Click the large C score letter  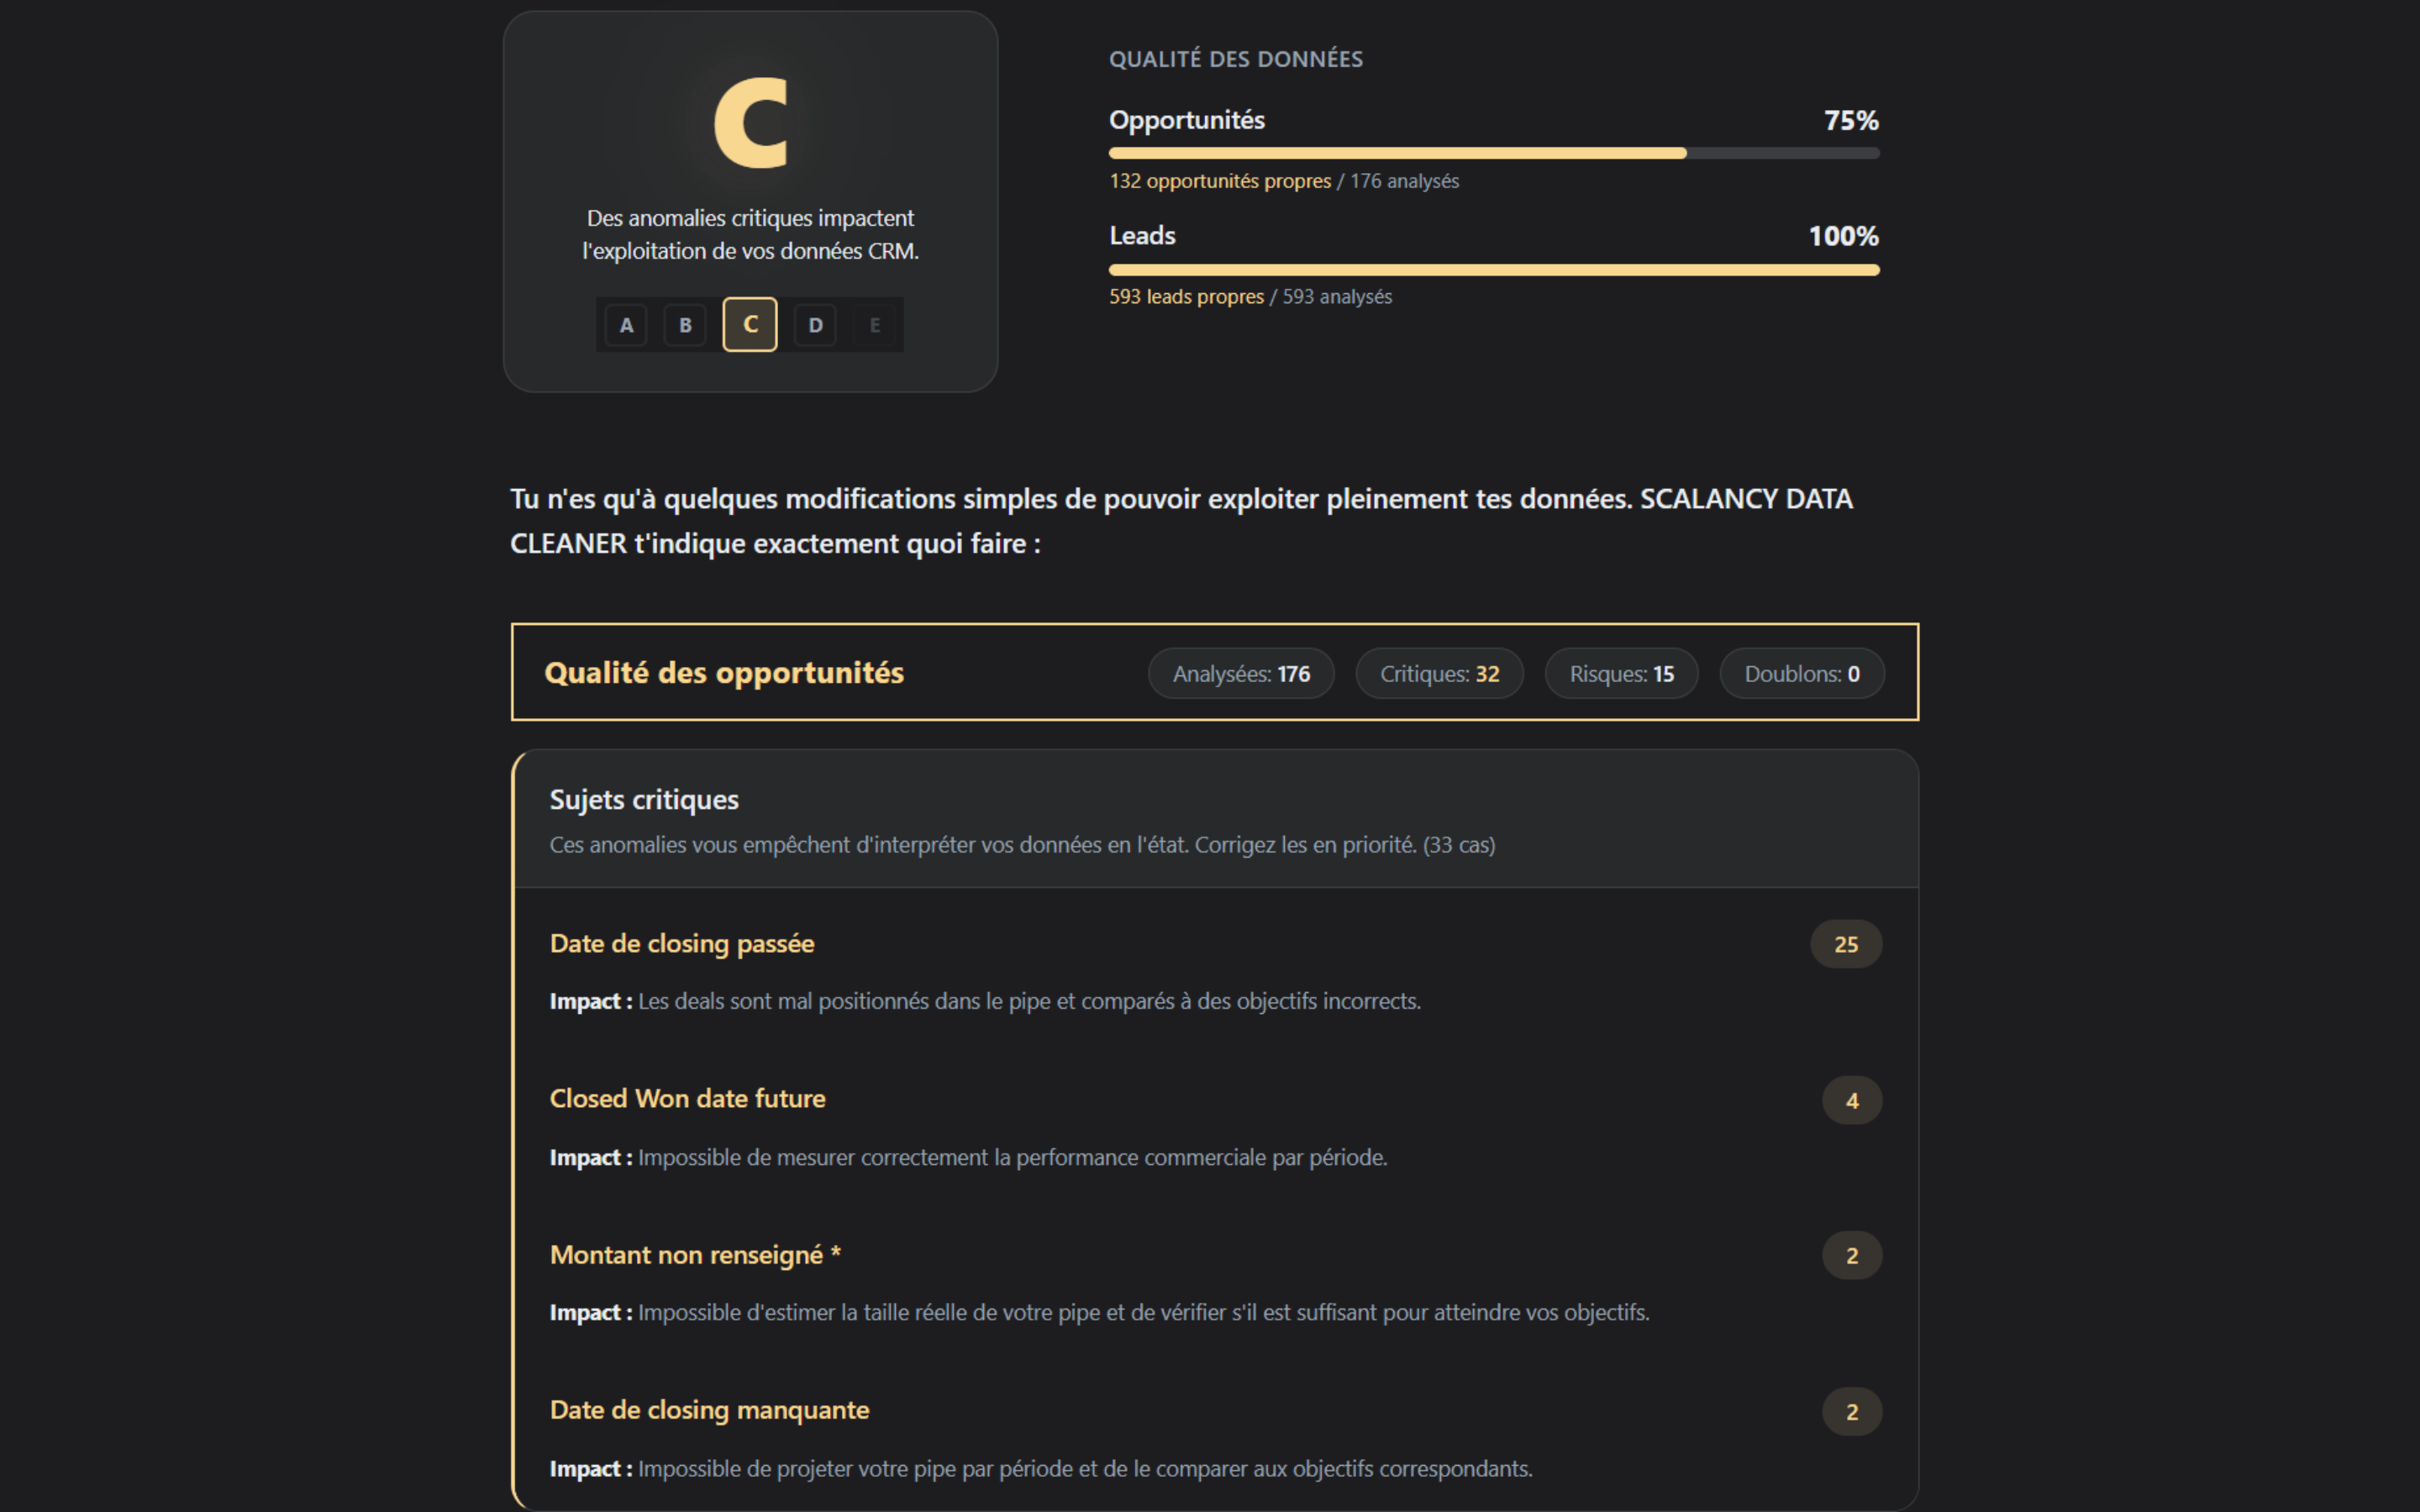point(751,124)
